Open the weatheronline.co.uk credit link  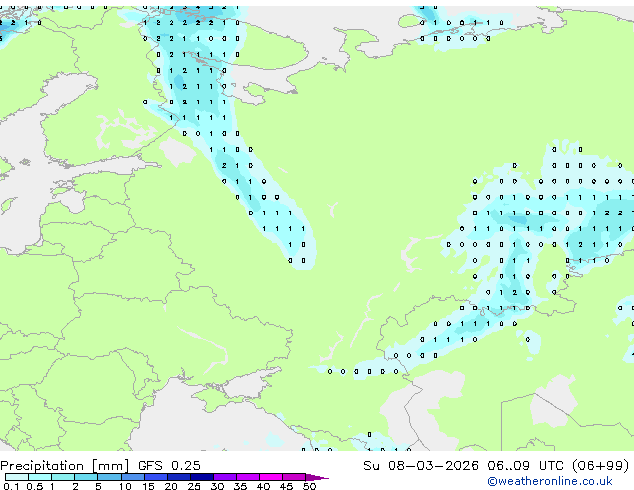[x=550, y=481]
